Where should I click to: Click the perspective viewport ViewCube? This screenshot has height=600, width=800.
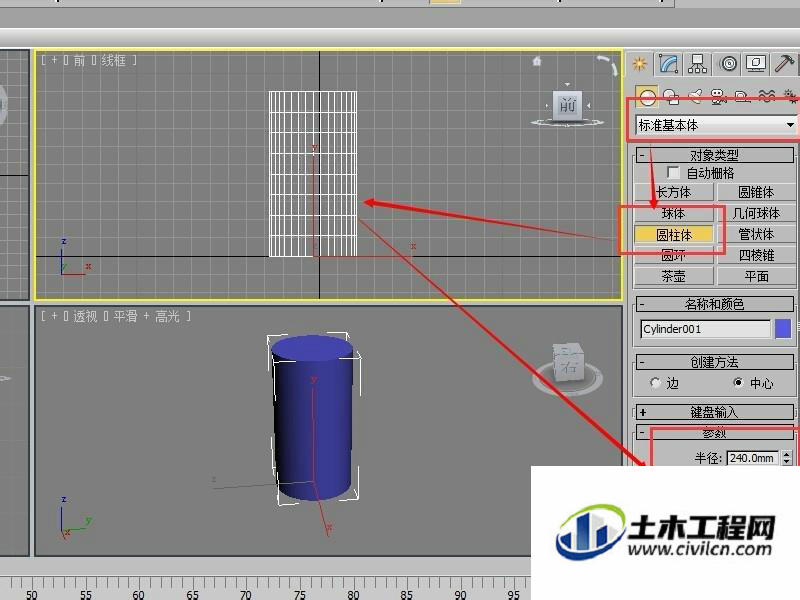coord(568,361)
